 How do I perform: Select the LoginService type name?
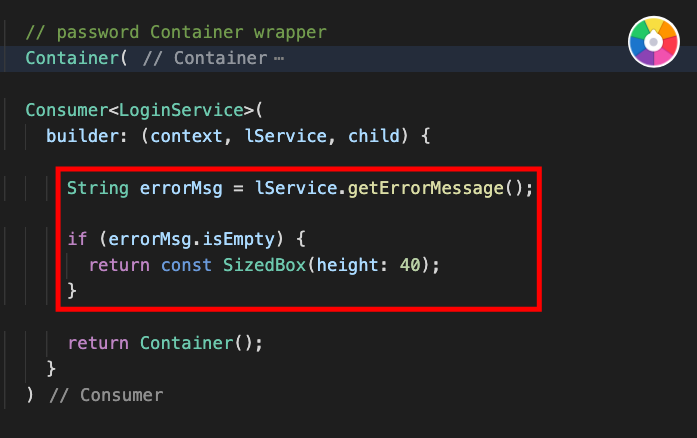pyautogui.click(x=181, y=110)
